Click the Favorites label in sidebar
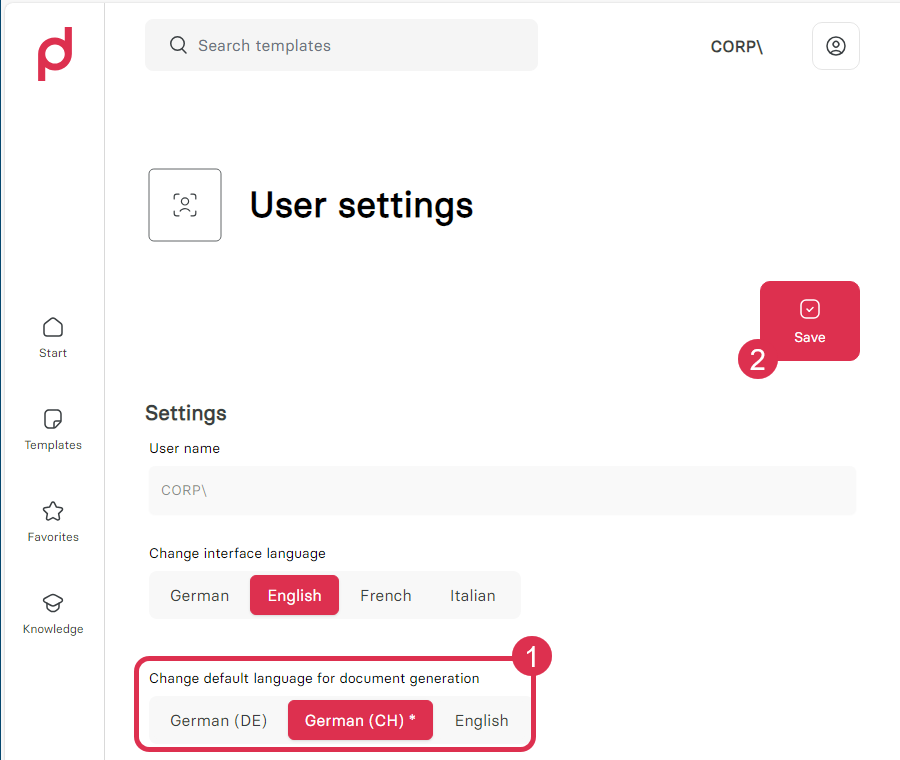Screen dimensions: 900x760 coord(53,537)
